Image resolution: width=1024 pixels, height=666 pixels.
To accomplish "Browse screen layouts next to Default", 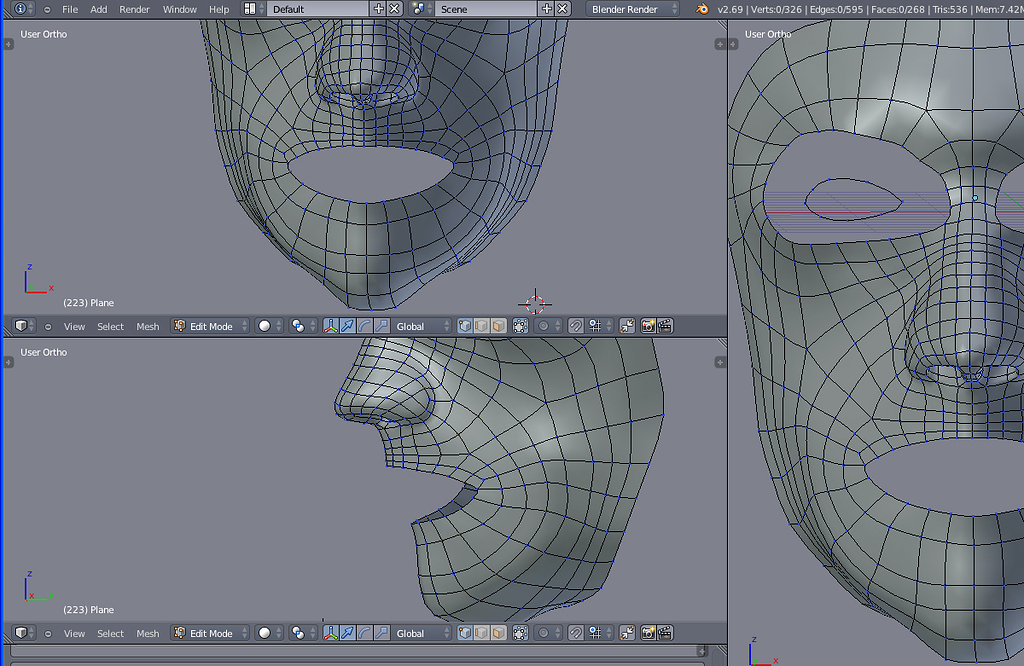I will (x=253, y=9).
